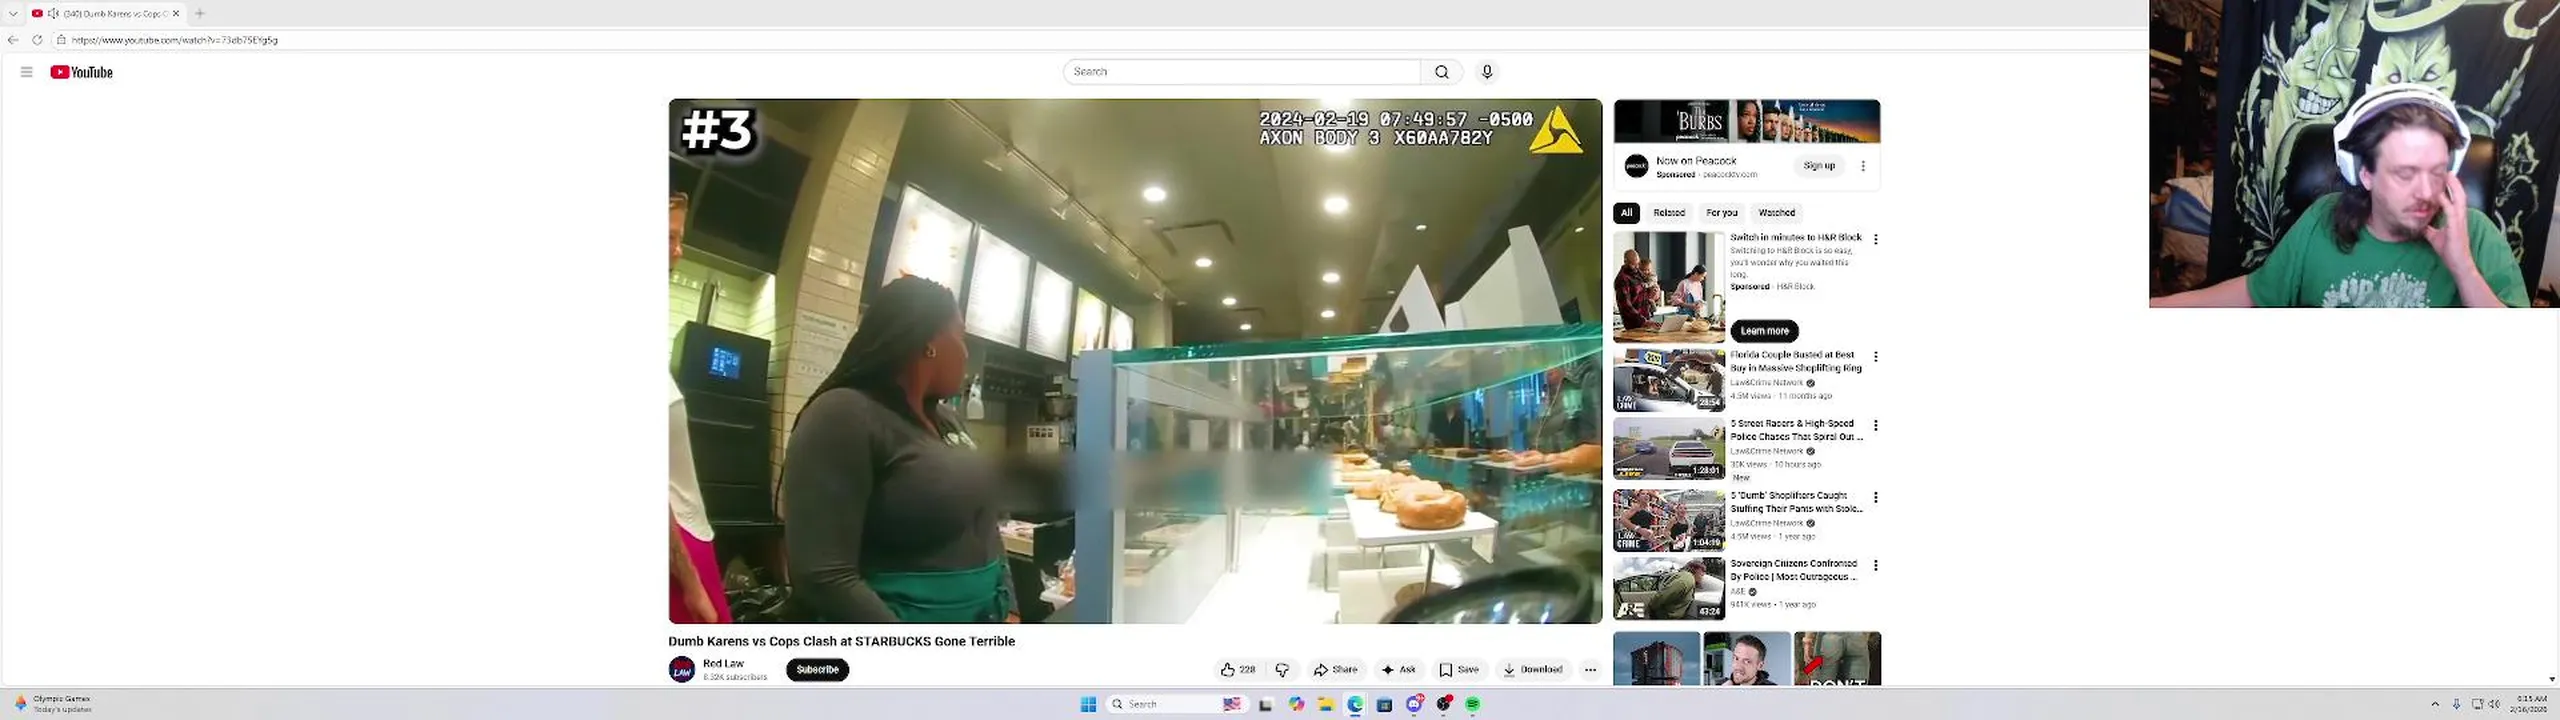
Task: Click the Burbs Peacock banner image
Action: tap(1747, 122)
